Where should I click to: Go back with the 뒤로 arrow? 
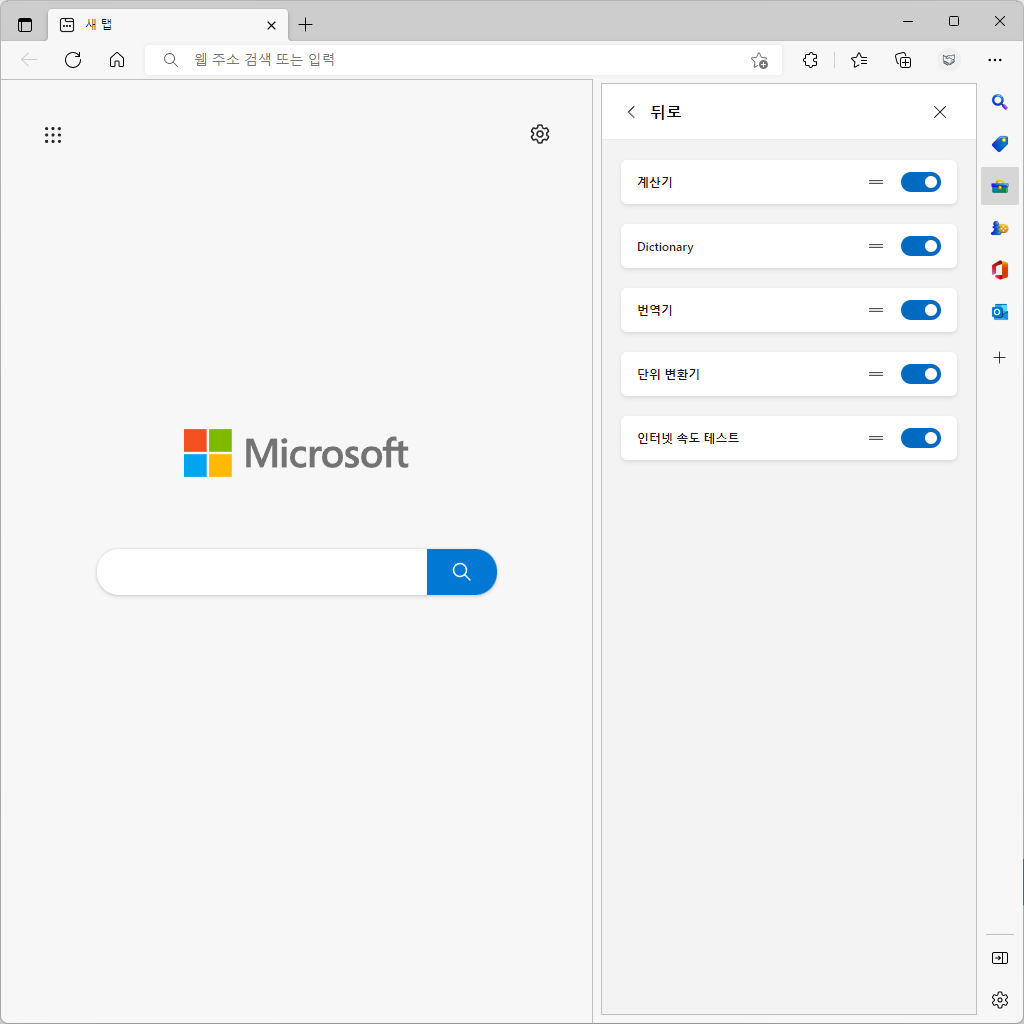631,112
